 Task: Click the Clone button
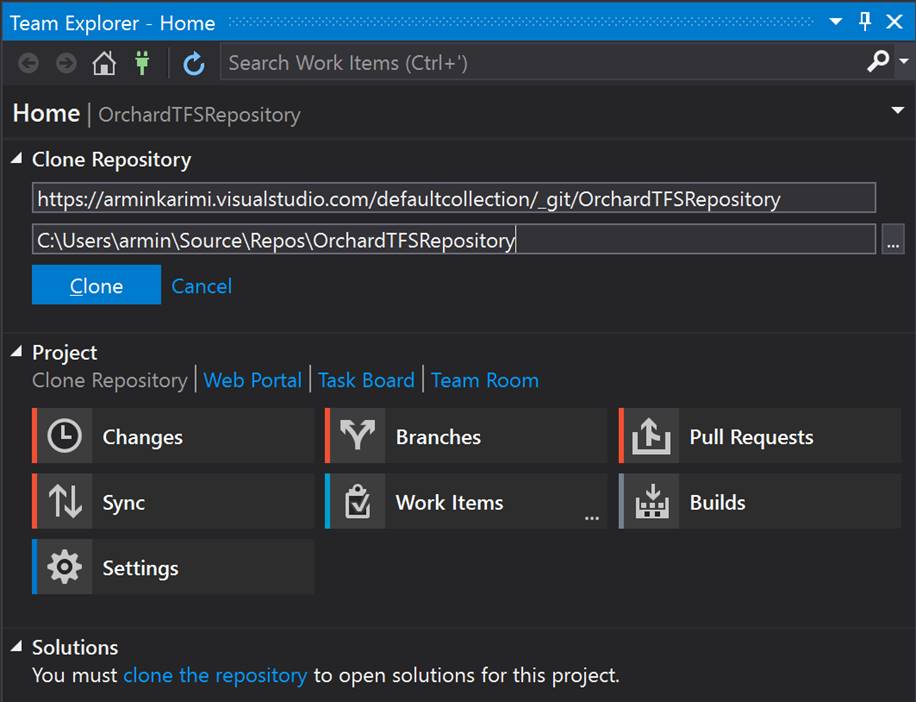coord(96,285)
